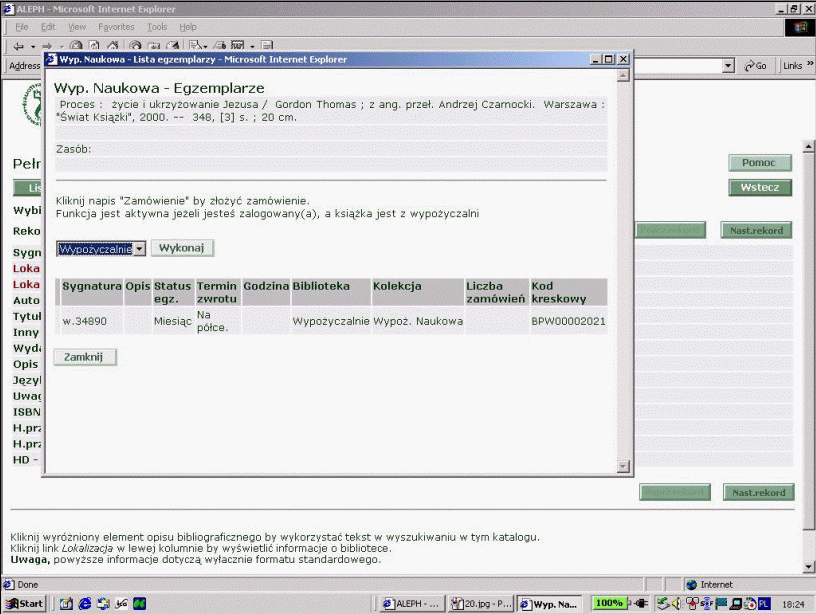Screen dimensions: 816x614
Task: Expand the address bar dropdown arrow
Action: 728,66
